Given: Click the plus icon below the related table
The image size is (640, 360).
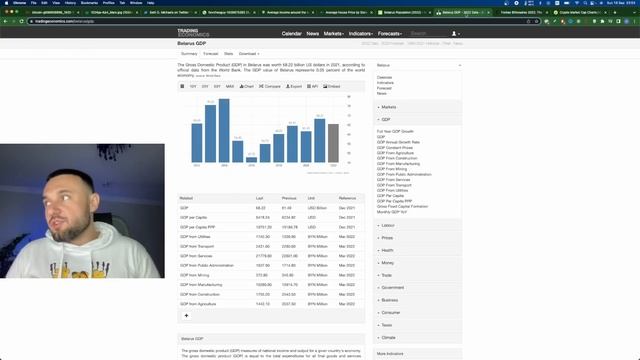Looking at the screenshot, I should [187, 316].
